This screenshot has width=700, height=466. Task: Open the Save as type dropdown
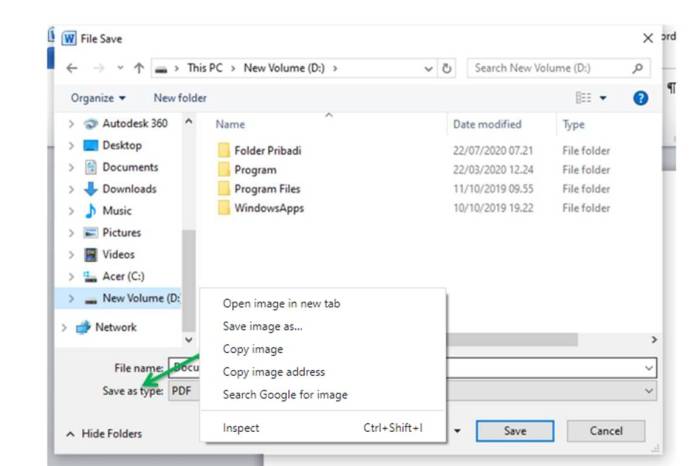pos(650,391)
